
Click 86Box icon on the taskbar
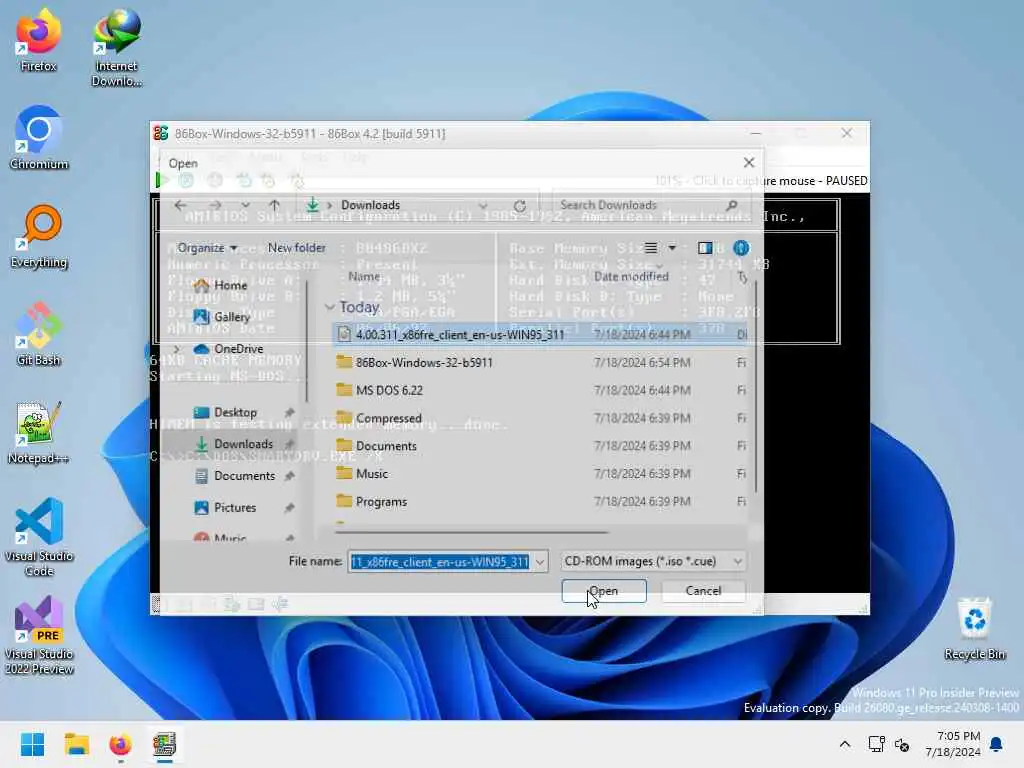tap(165, 744)
